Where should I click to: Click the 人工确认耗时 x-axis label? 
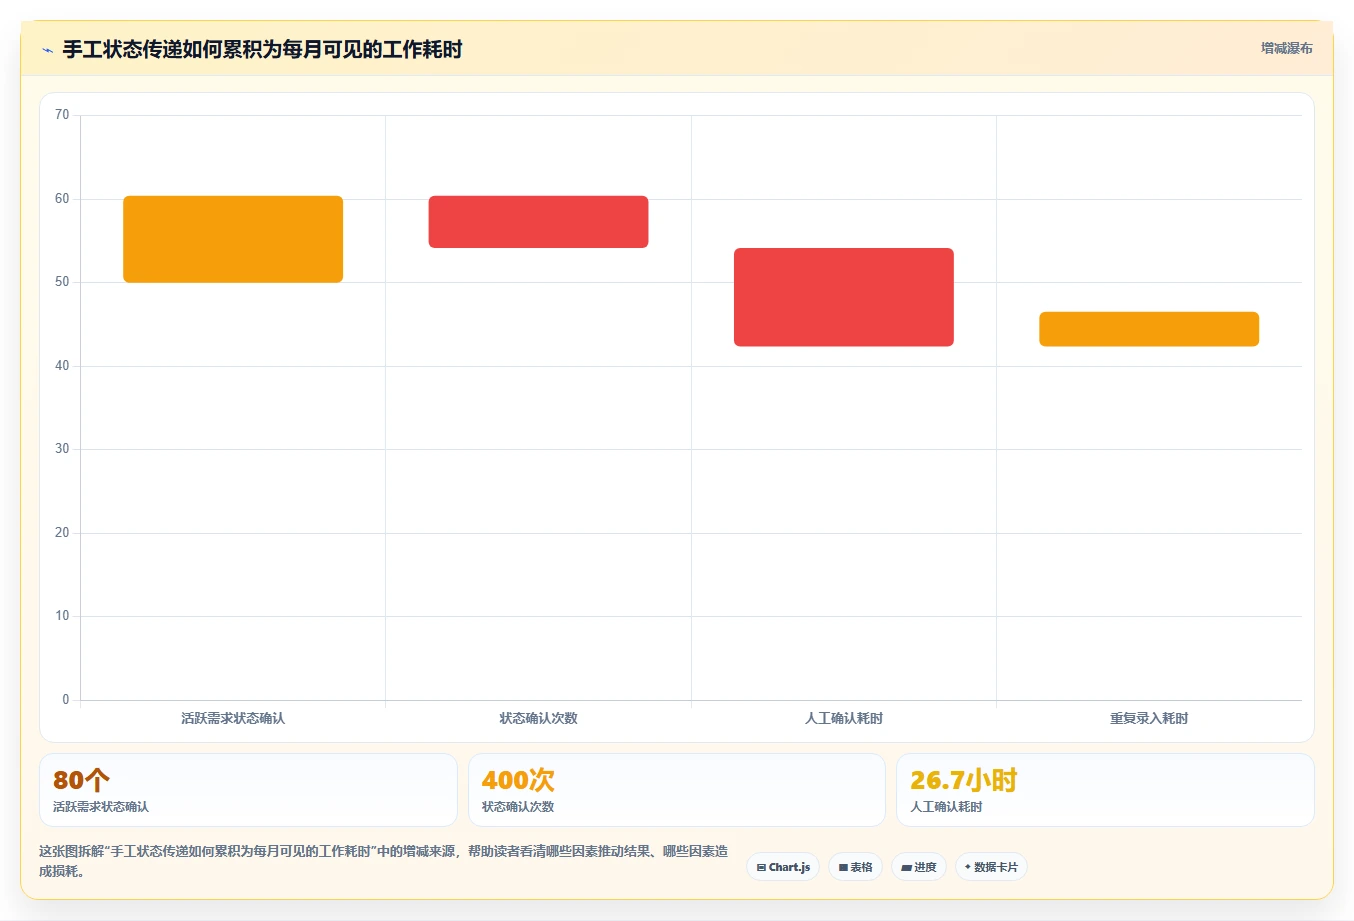844,718
